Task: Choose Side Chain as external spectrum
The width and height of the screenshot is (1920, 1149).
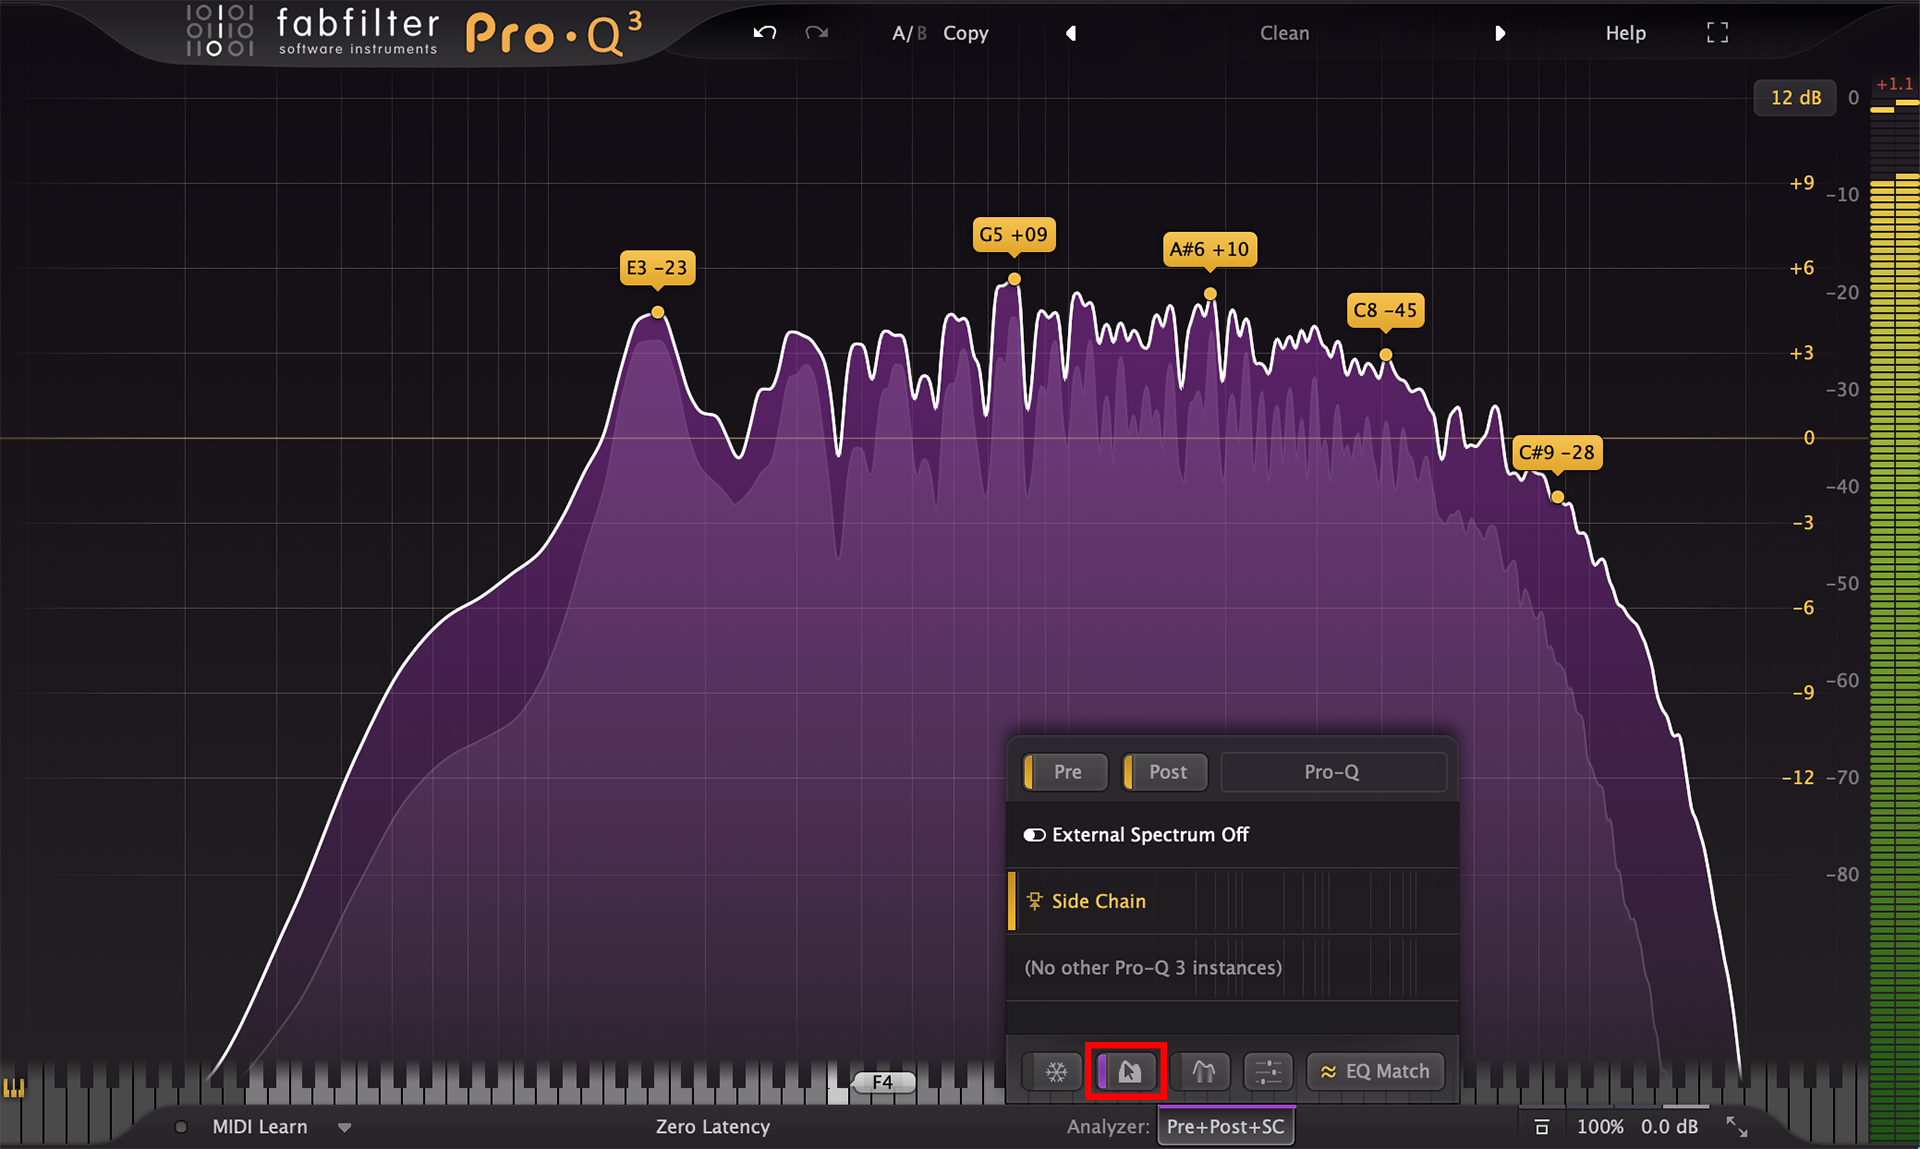Action: 1232,901
